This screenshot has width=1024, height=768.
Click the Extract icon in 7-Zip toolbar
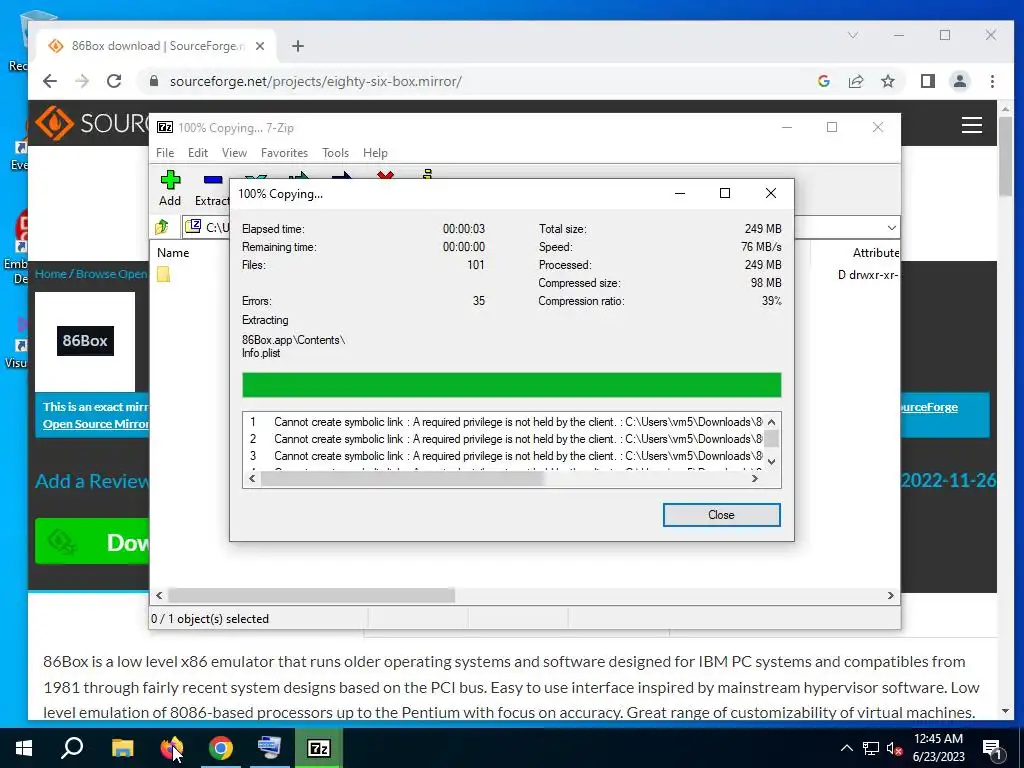pyautogui.click(x=213, y=181)
